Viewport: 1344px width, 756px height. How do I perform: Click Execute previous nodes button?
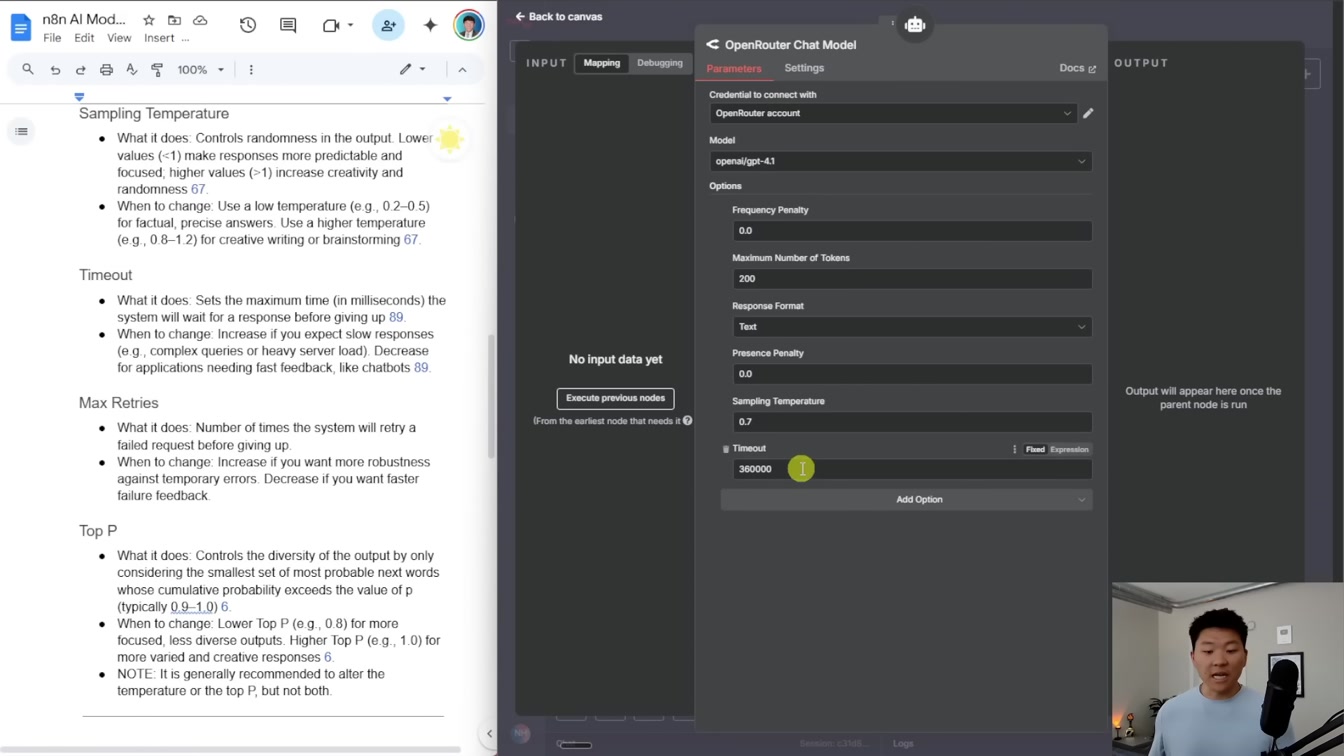coord(615,398)
